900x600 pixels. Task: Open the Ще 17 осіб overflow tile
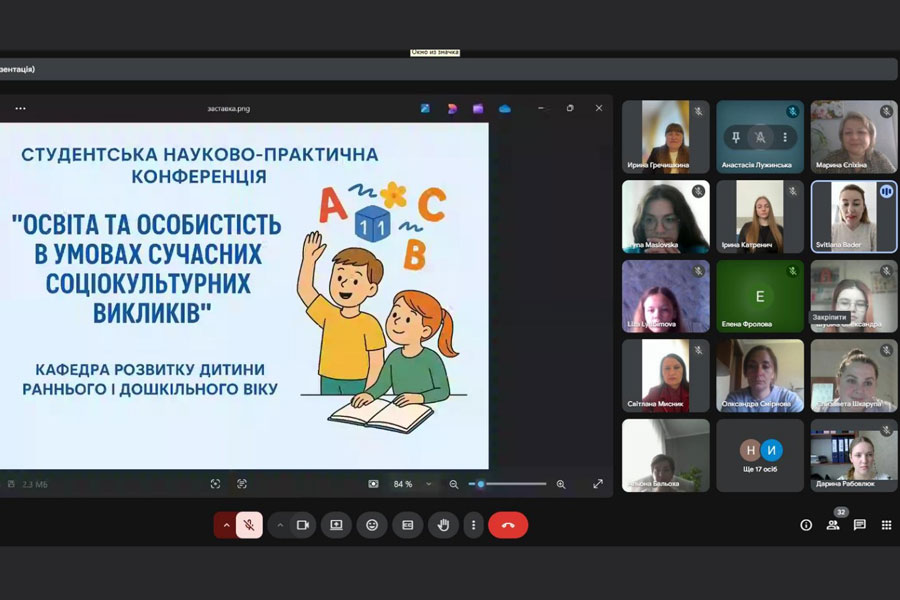coord(760,455)
